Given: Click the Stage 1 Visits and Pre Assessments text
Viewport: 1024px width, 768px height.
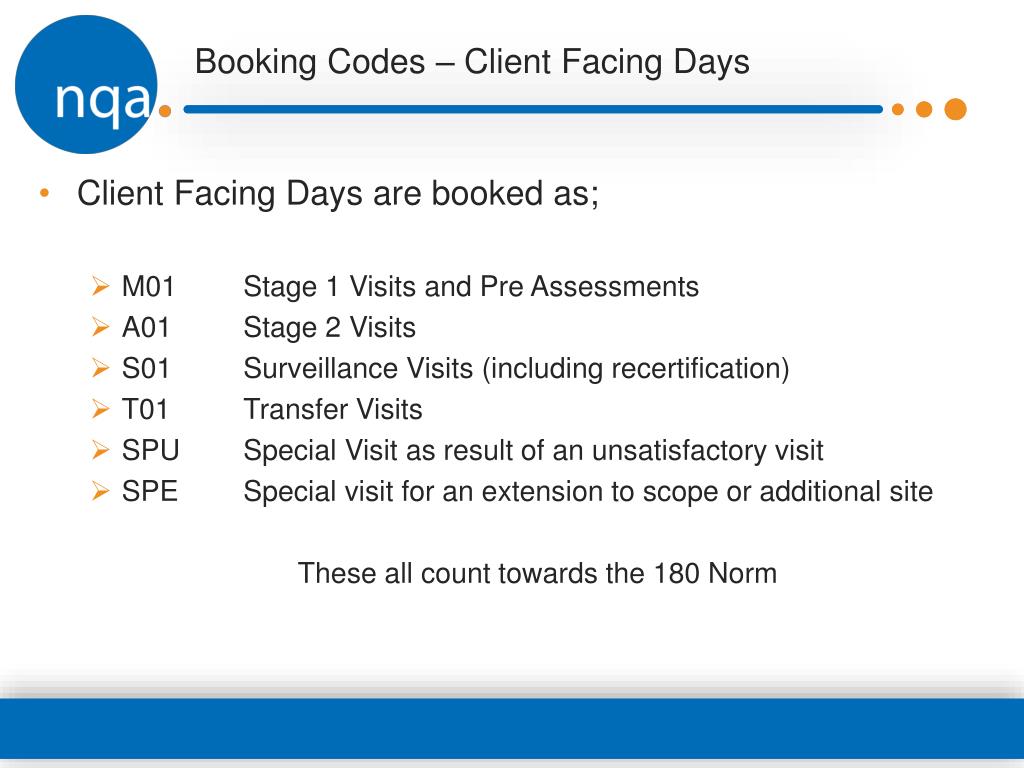Looking at the screenshot, I should (471, 287).
